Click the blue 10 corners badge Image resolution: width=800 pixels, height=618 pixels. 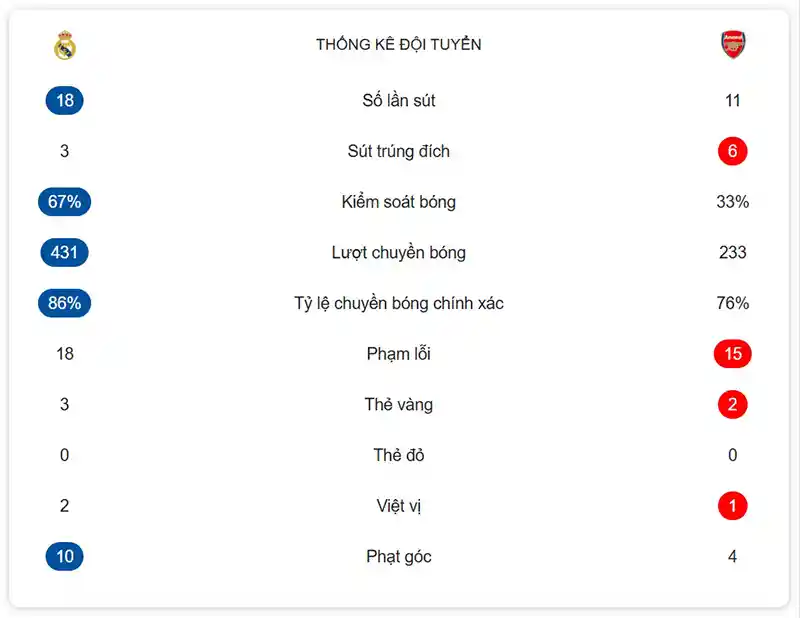[65, 556]
